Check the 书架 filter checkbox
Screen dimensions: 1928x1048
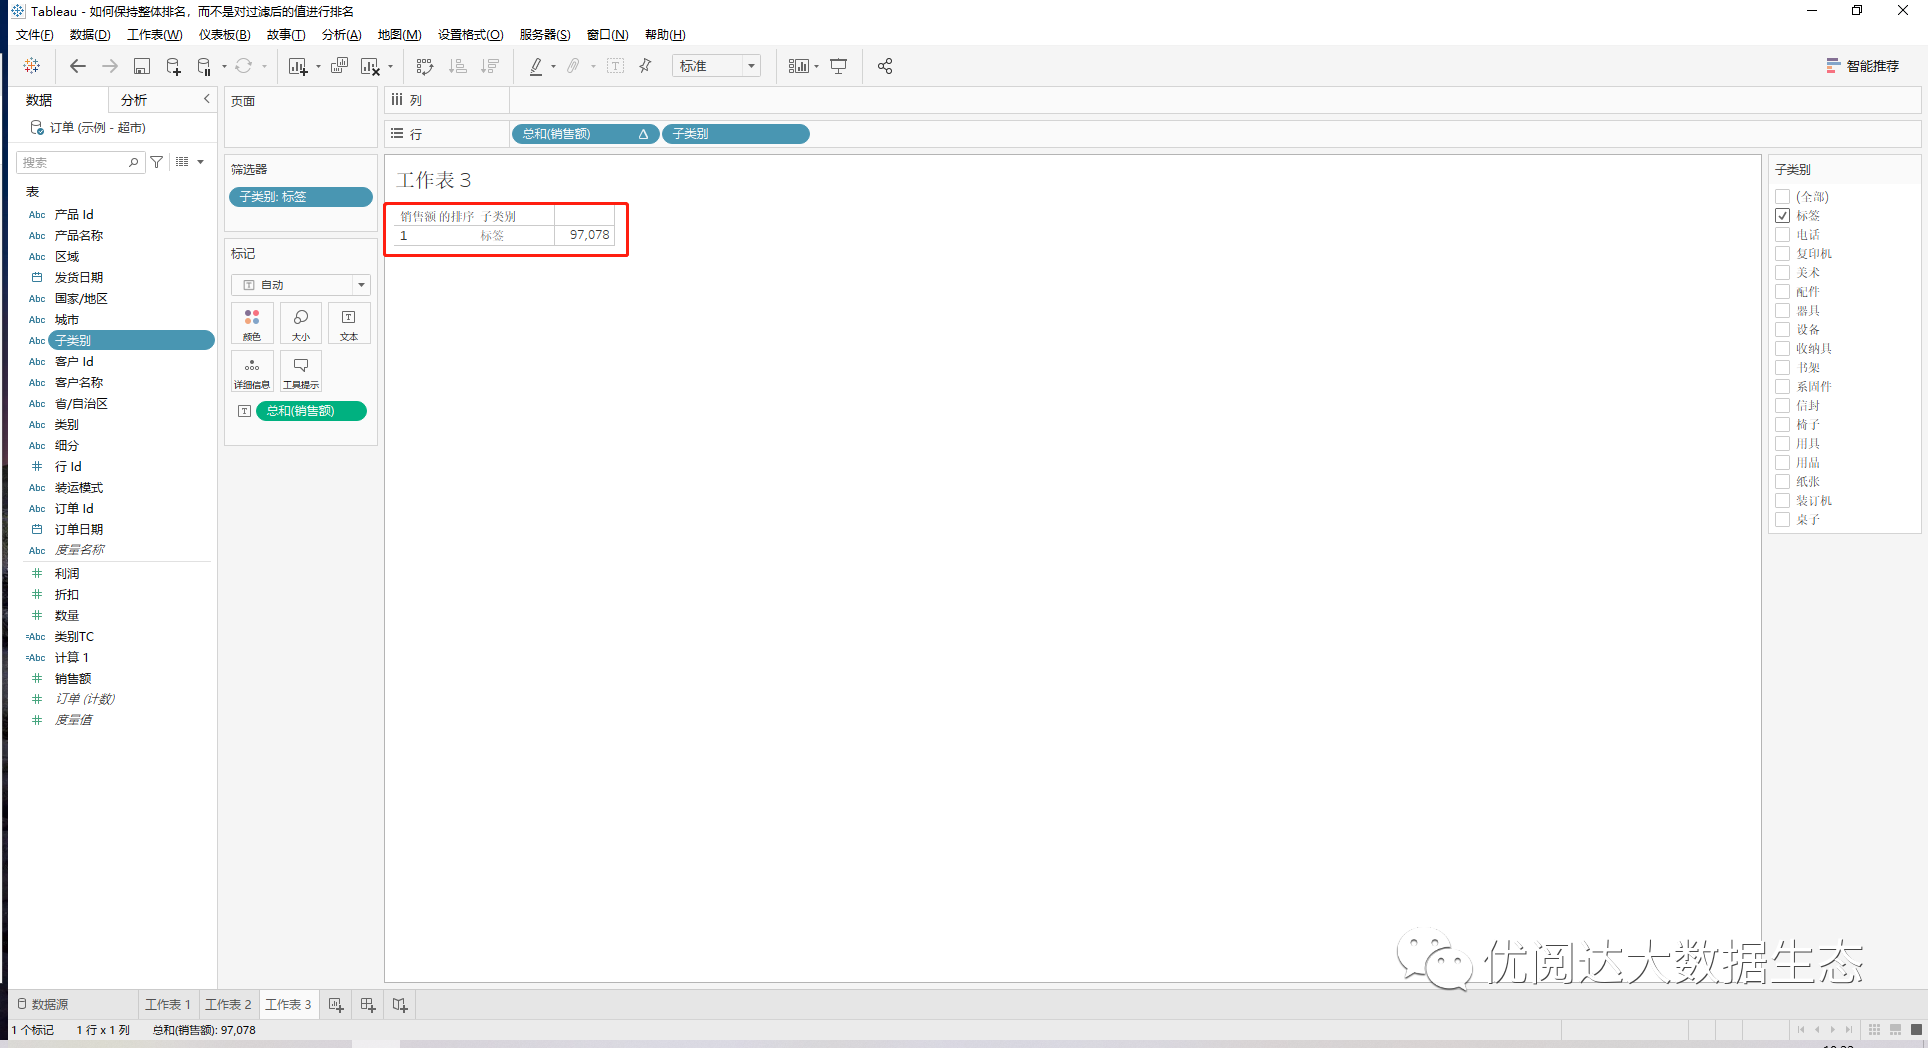pos(1782,368)
